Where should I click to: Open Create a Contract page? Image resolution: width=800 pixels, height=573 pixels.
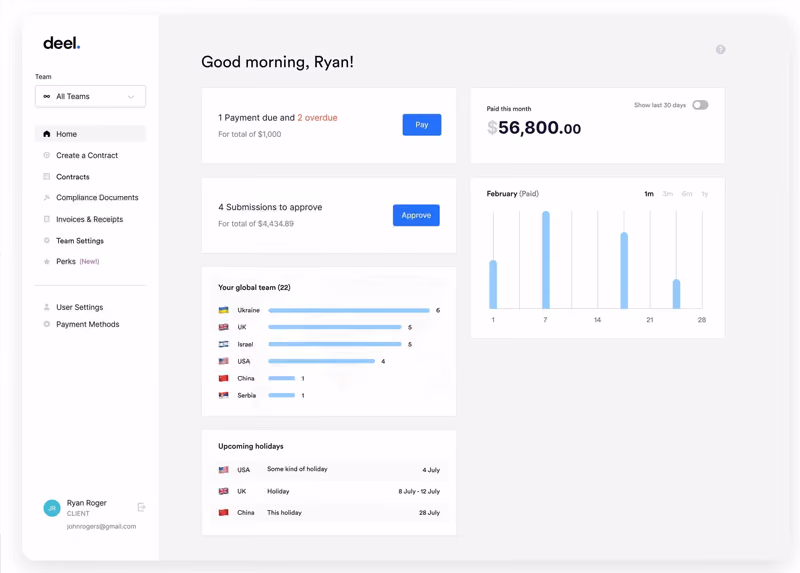pos(87,155)
